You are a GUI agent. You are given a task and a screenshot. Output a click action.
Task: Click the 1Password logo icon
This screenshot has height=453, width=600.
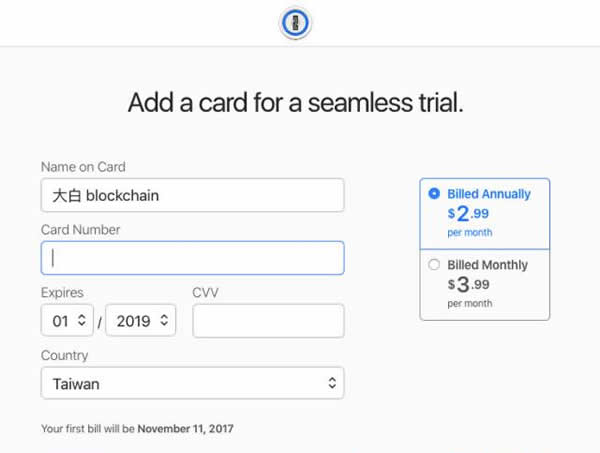pos(296,22)
